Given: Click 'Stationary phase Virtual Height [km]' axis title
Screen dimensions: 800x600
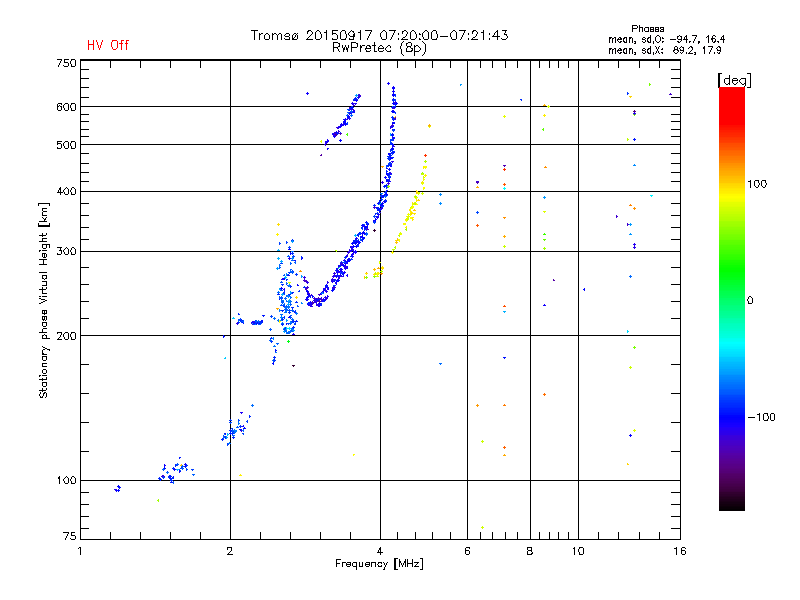Looking at the screenshot, I should [x=44, y=301].
